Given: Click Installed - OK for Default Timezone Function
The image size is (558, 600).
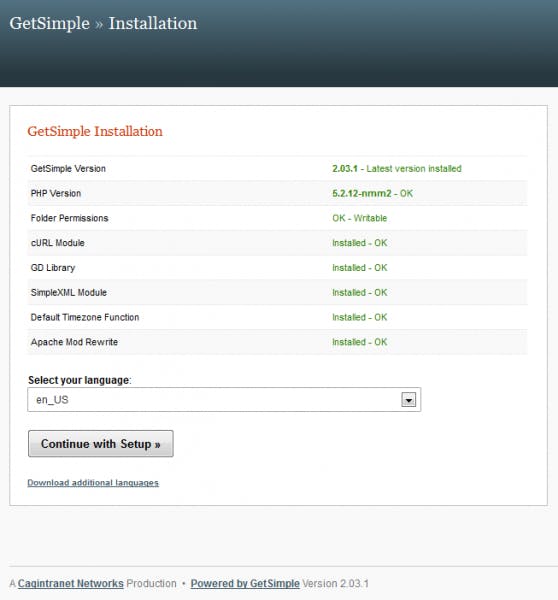Looking at the screenshot, I should coord(359,317).
